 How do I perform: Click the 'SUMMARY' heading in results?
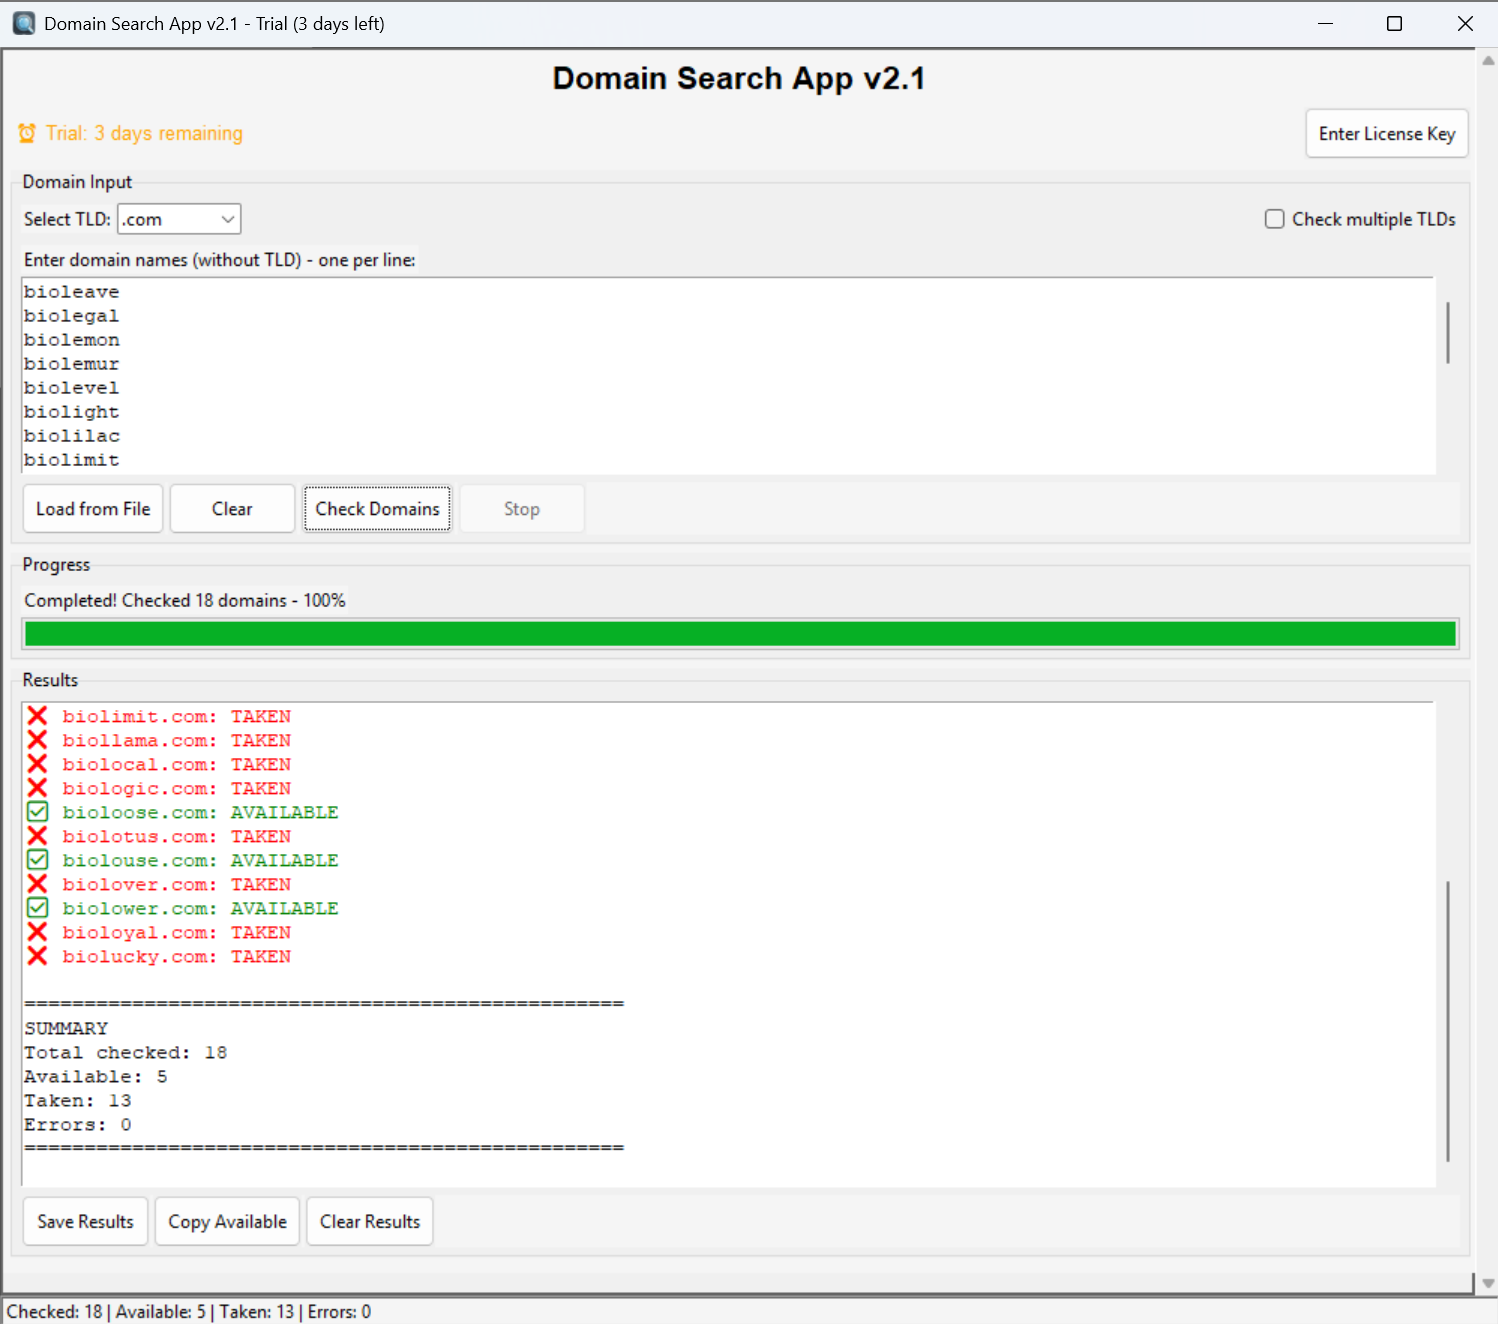(66, 1029)
